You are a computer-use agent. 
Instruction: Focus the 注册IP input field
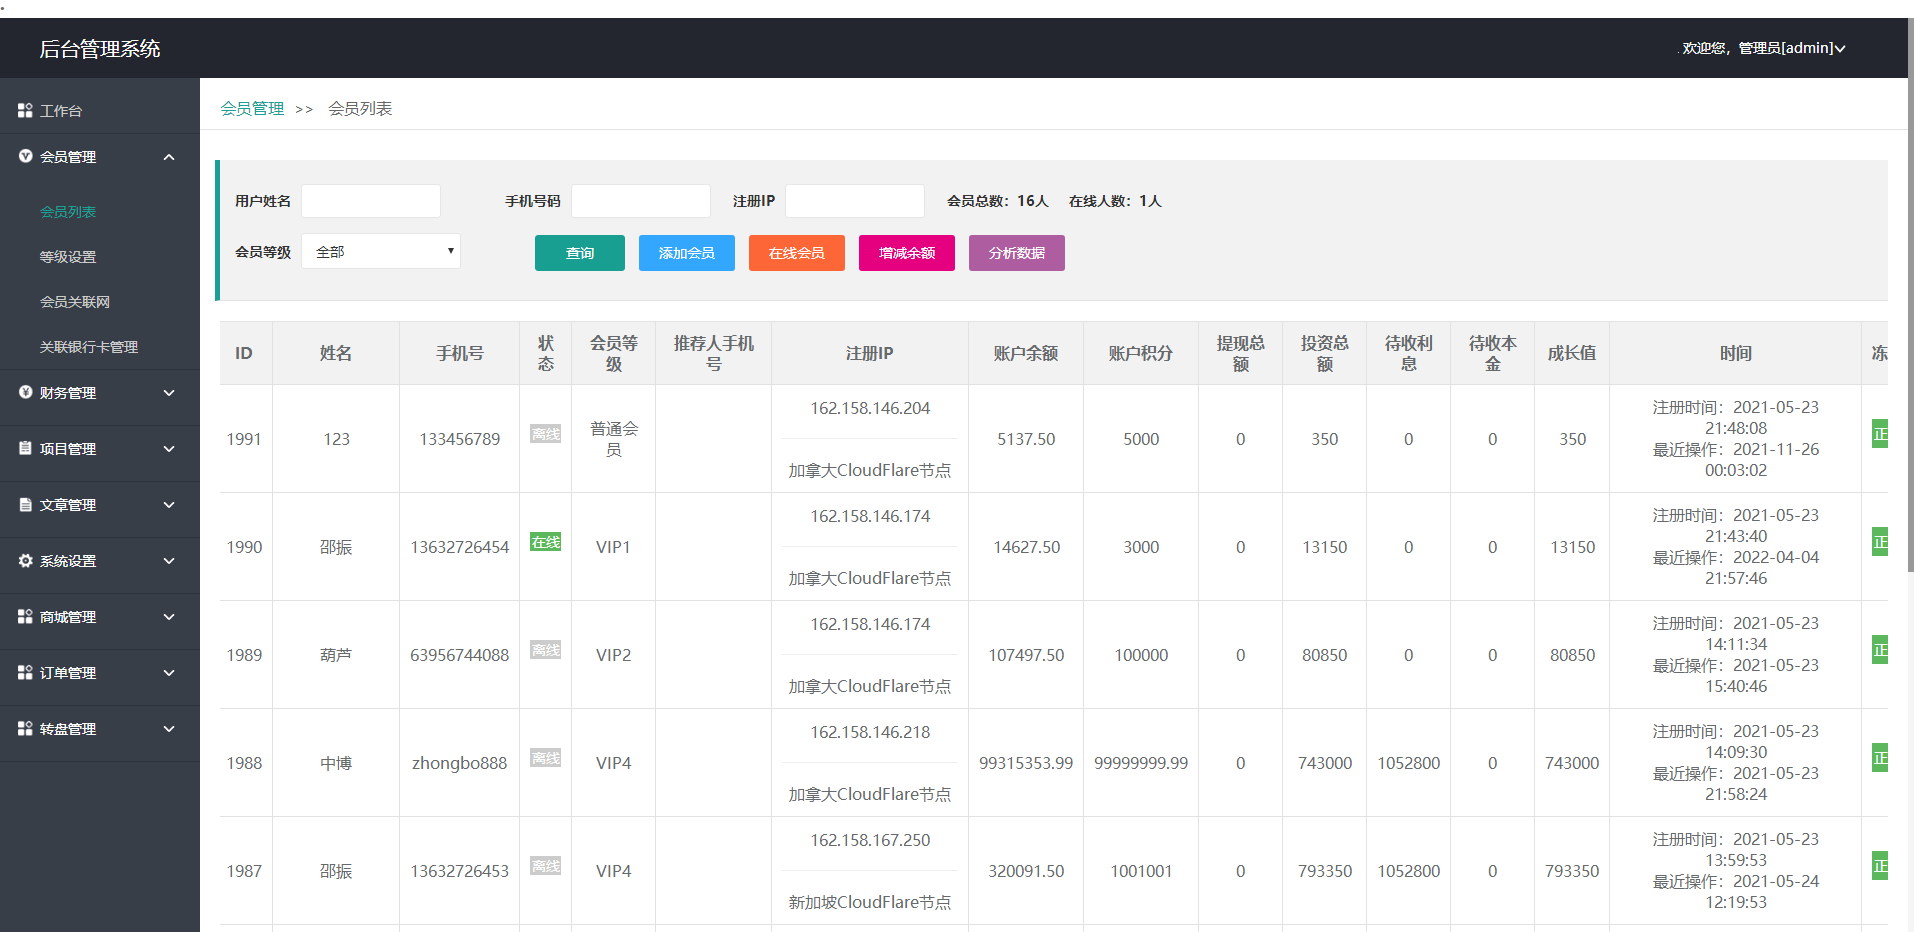pos(855,201)
